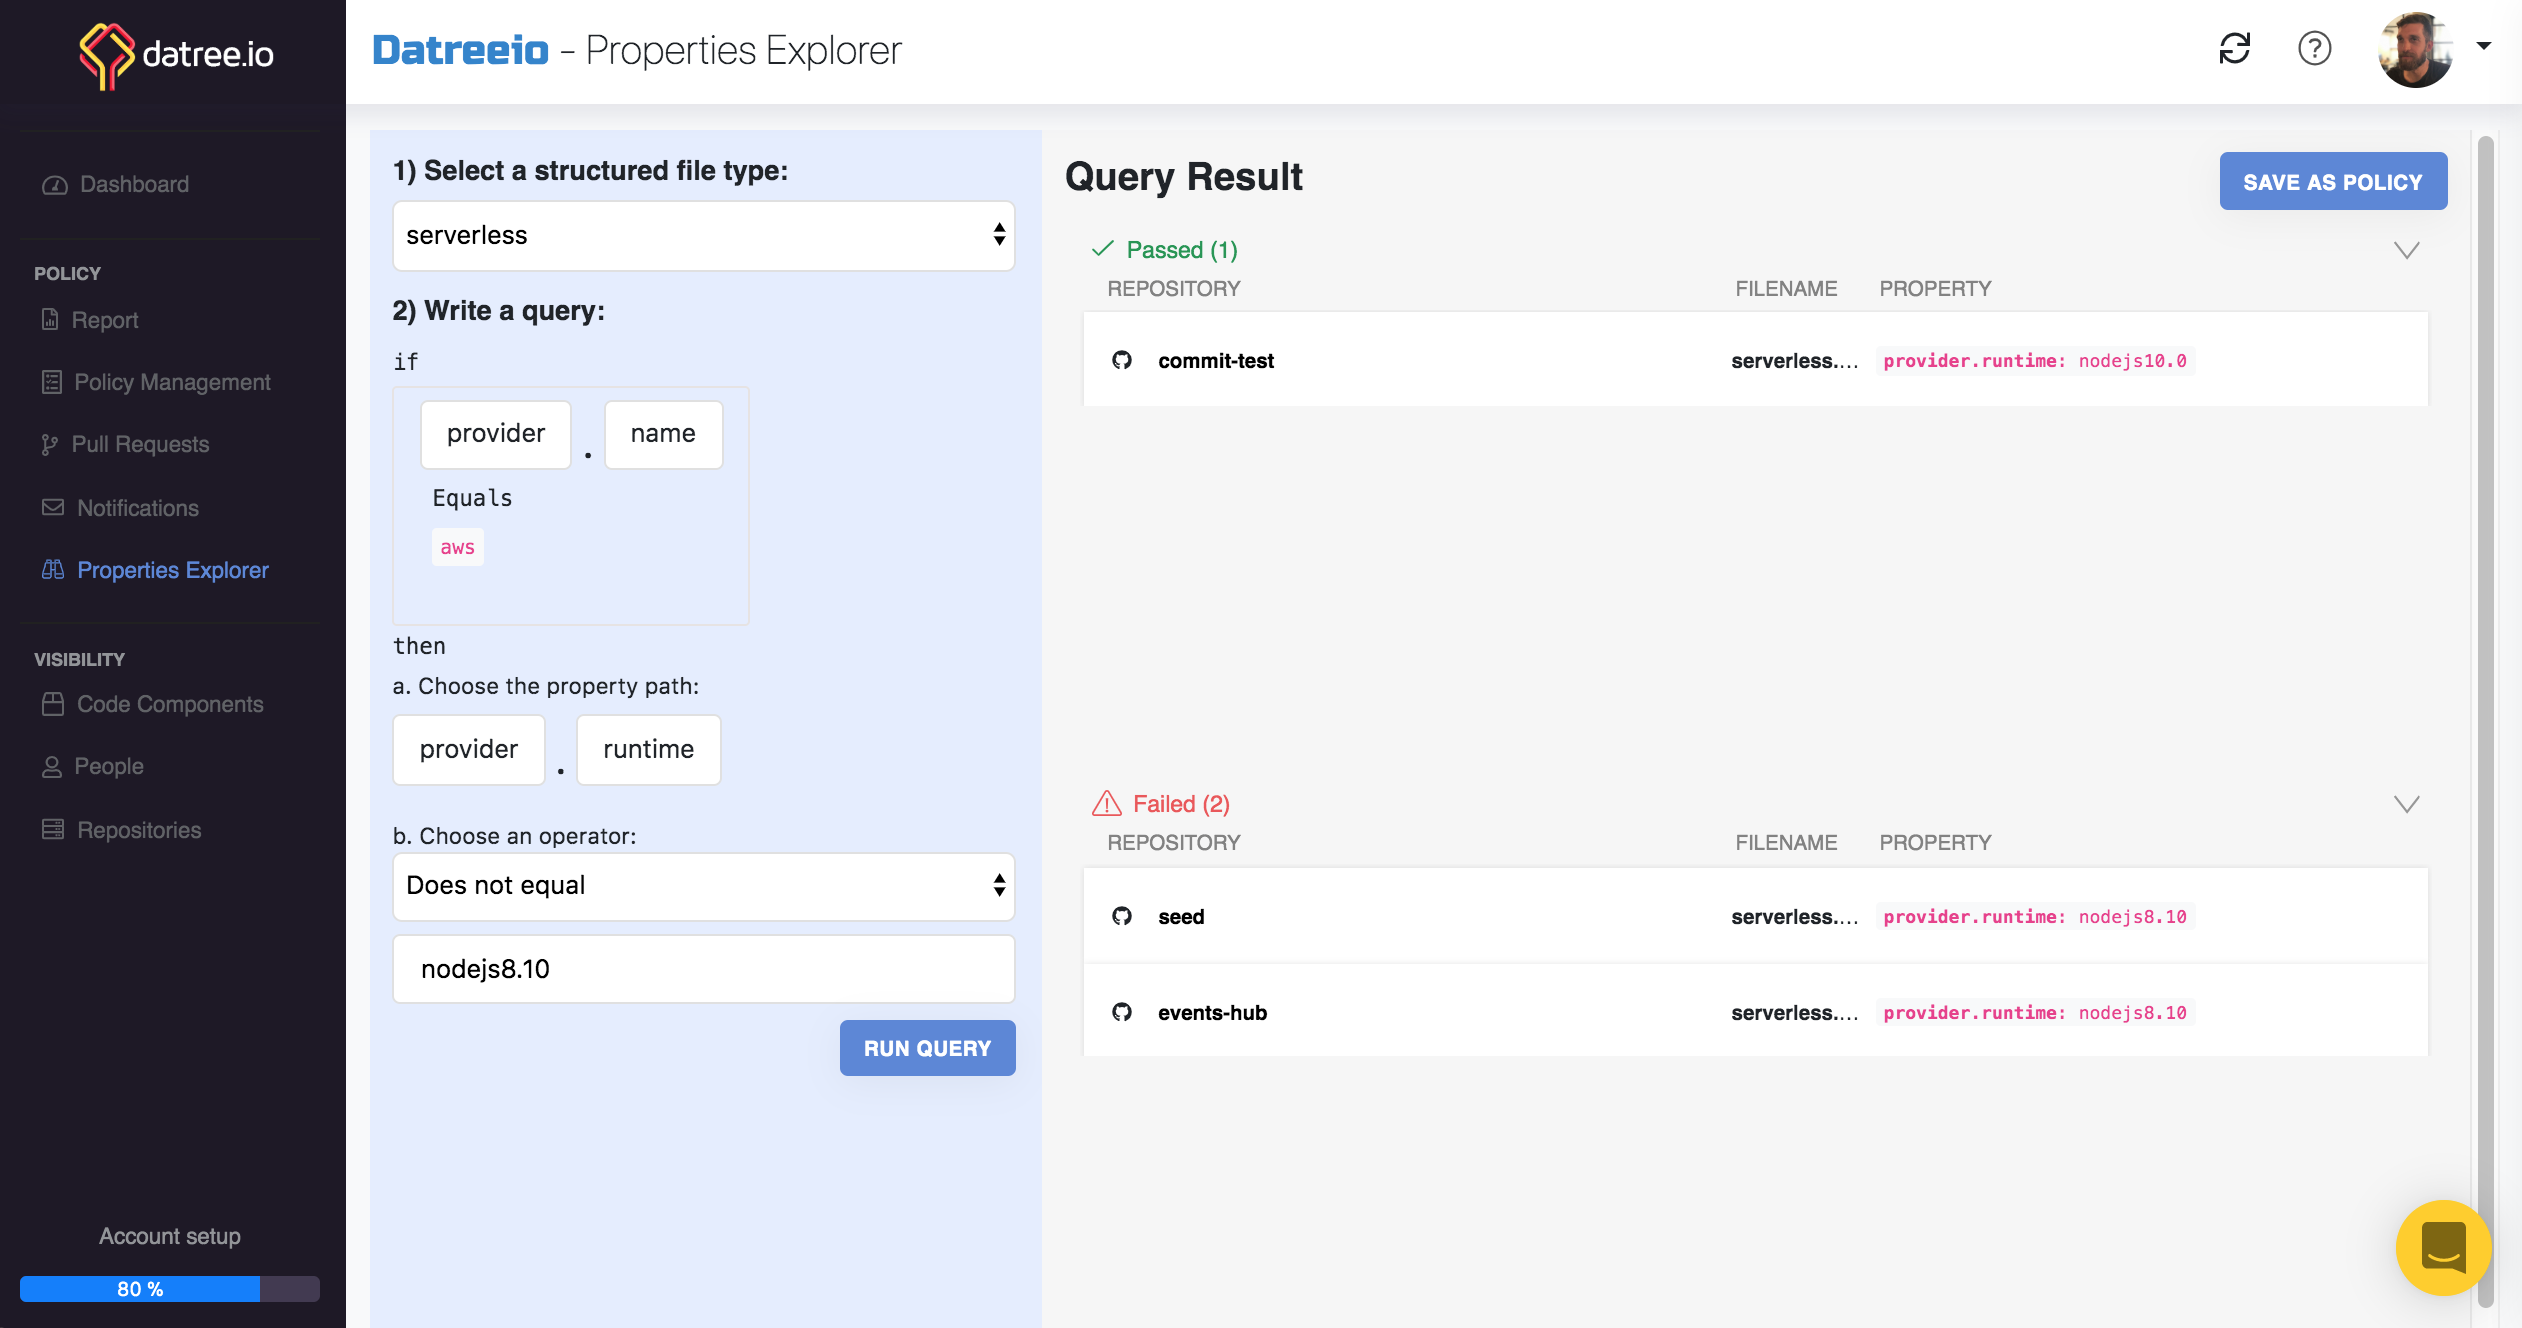Open the account dropdown arrow
This screenshot has height=1328, width=2522.
2483,45
